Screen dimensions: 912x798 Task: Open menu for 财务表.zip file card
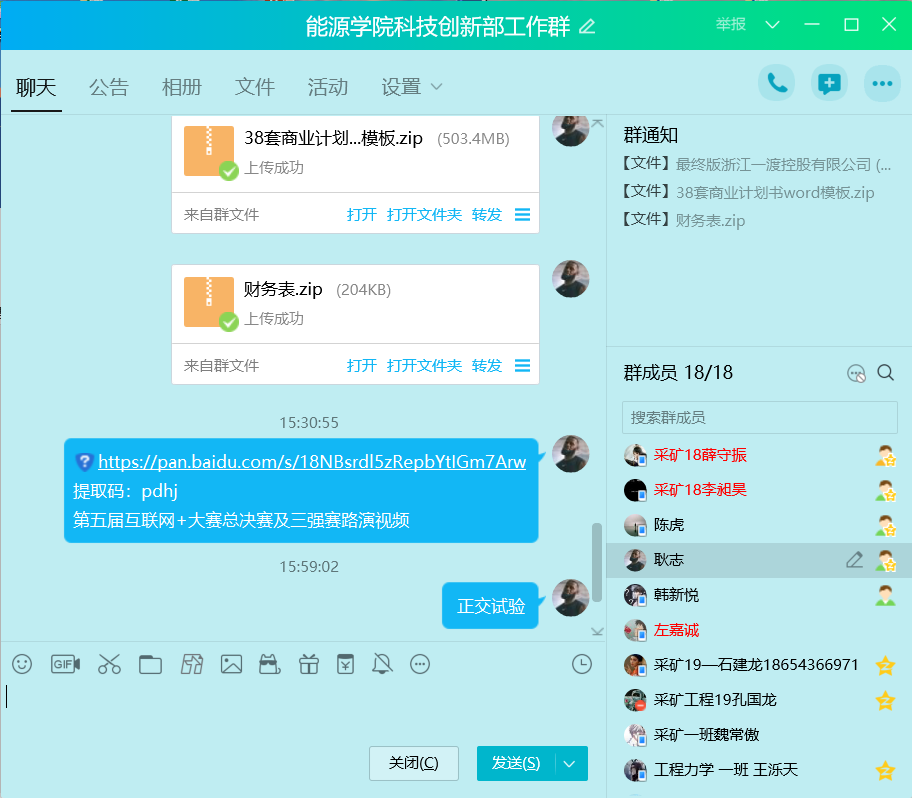click(x=522, y=366)
